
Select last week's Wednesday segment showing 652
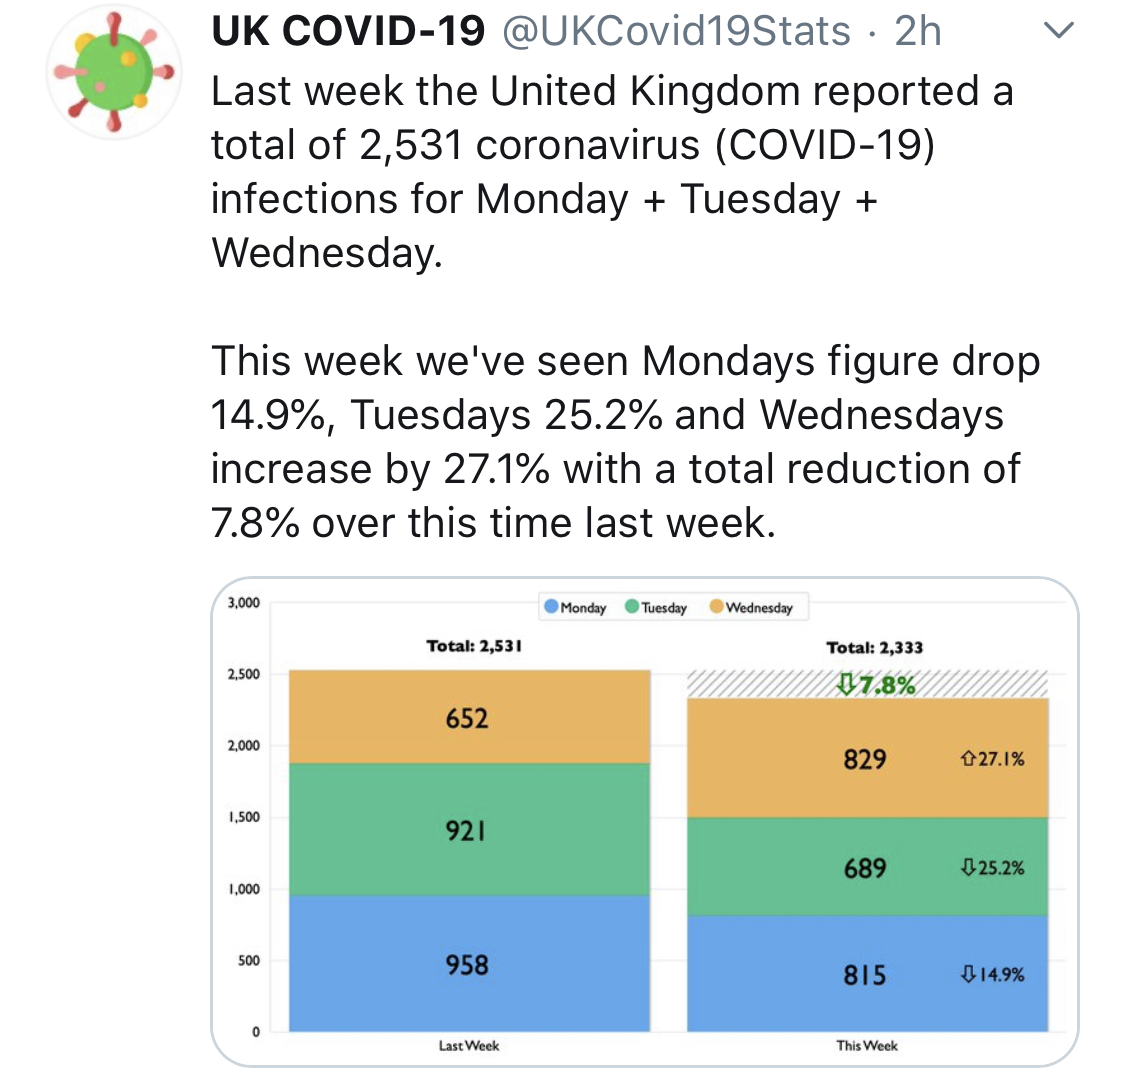468,717
